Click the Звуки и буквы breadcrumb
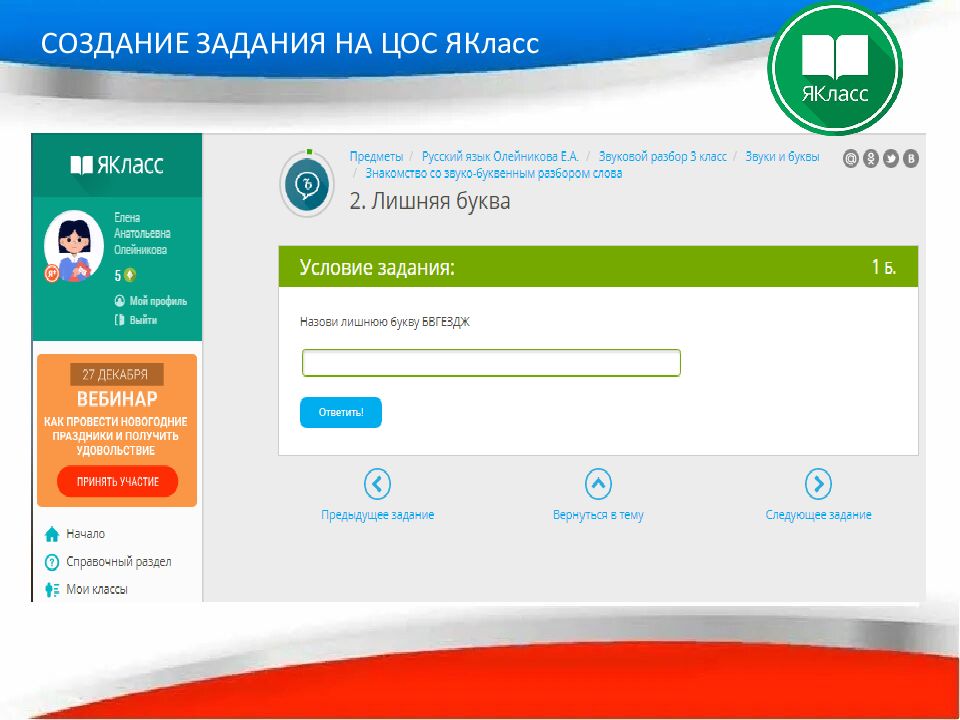The width and height of the screenshot is (960, 720). [782, 156]
